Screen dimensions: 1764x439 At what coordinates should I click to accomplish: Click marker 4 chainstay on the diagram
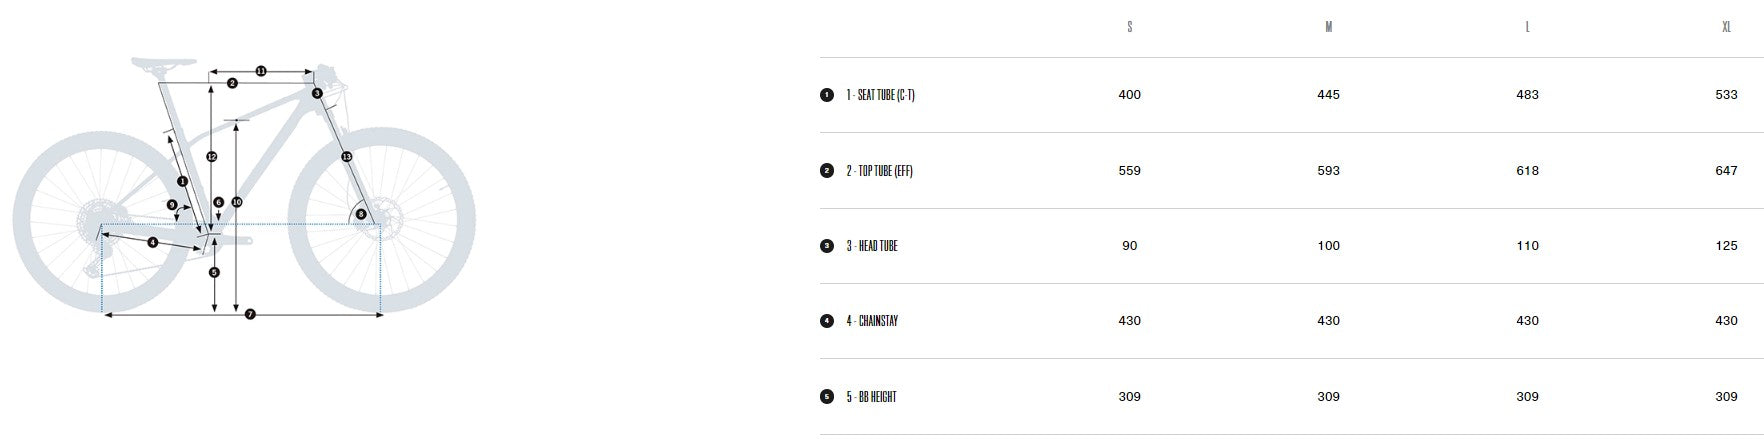point(153,242)
